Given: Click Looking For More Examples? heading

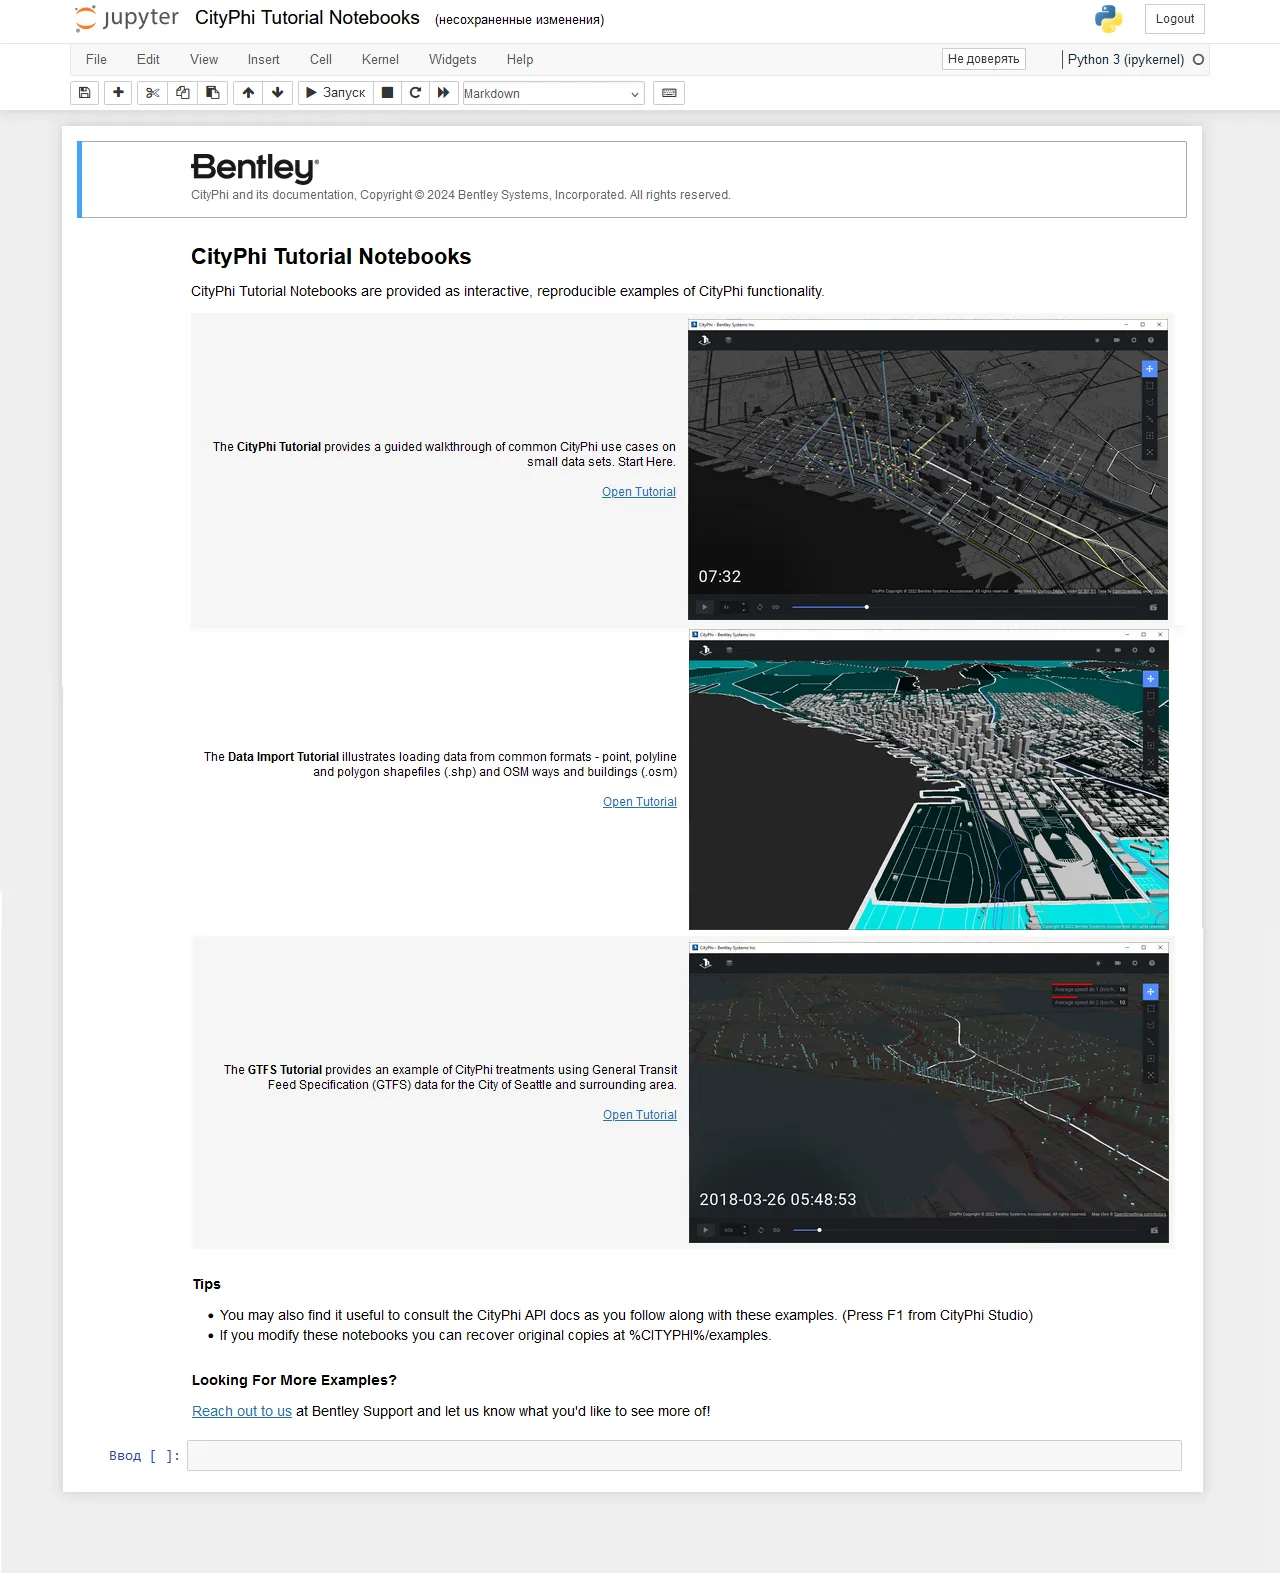Looking at the screenshot, I should 294,1380.
